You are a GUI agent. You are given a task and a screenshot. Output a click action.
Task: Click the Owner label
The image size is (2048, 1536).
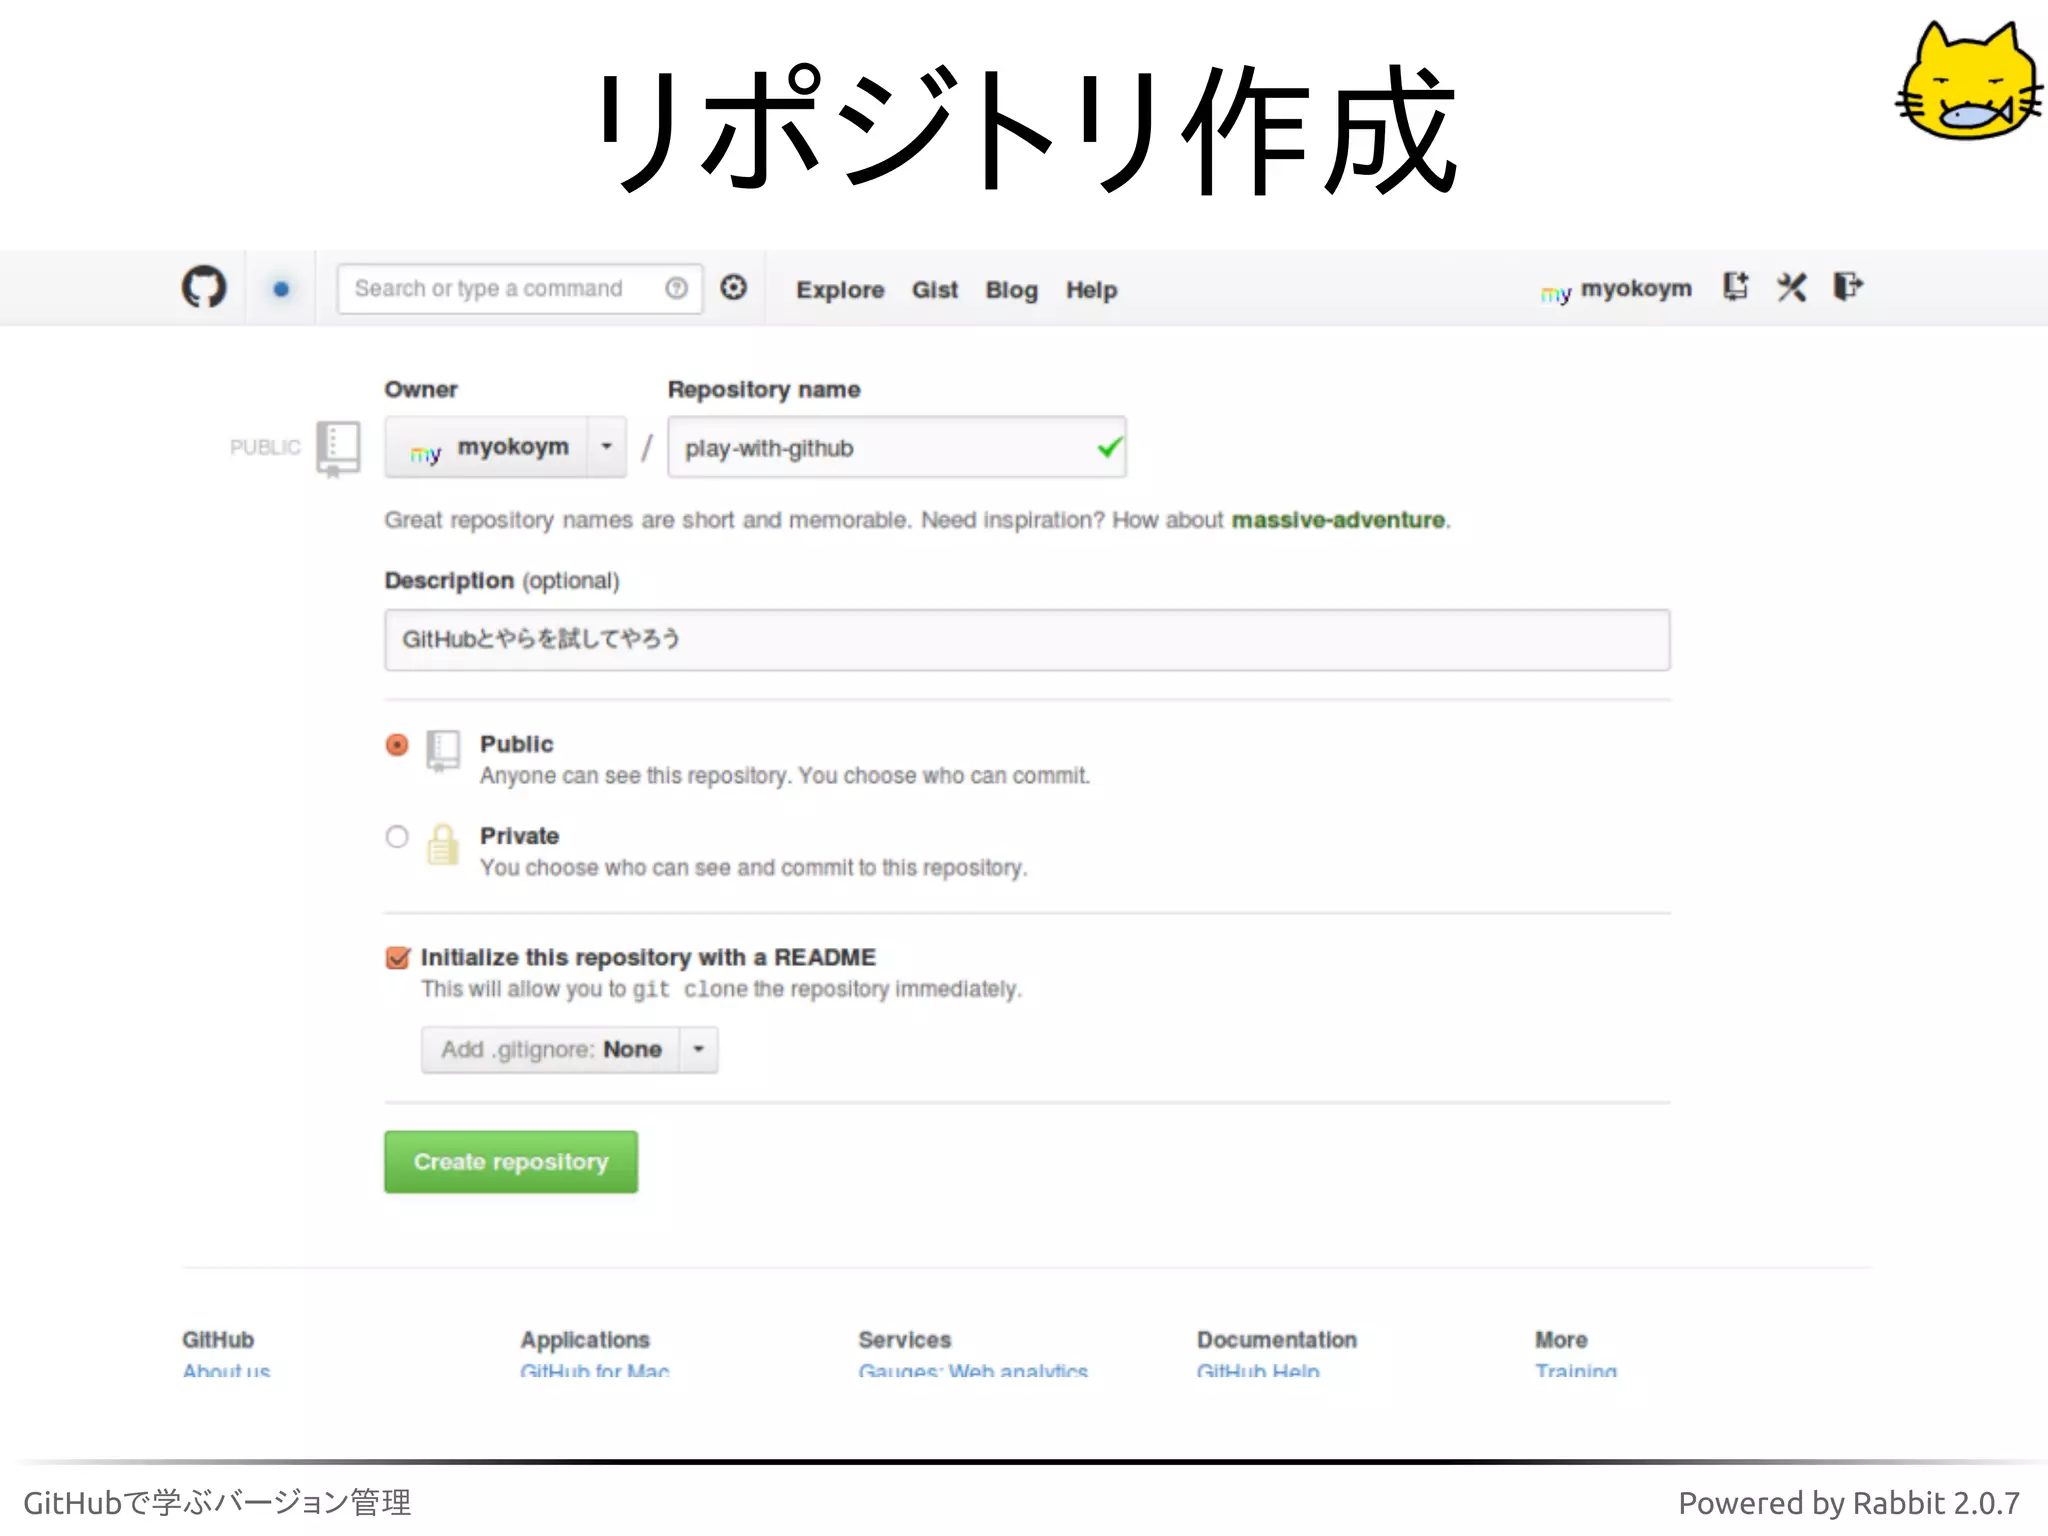[421, 390]
